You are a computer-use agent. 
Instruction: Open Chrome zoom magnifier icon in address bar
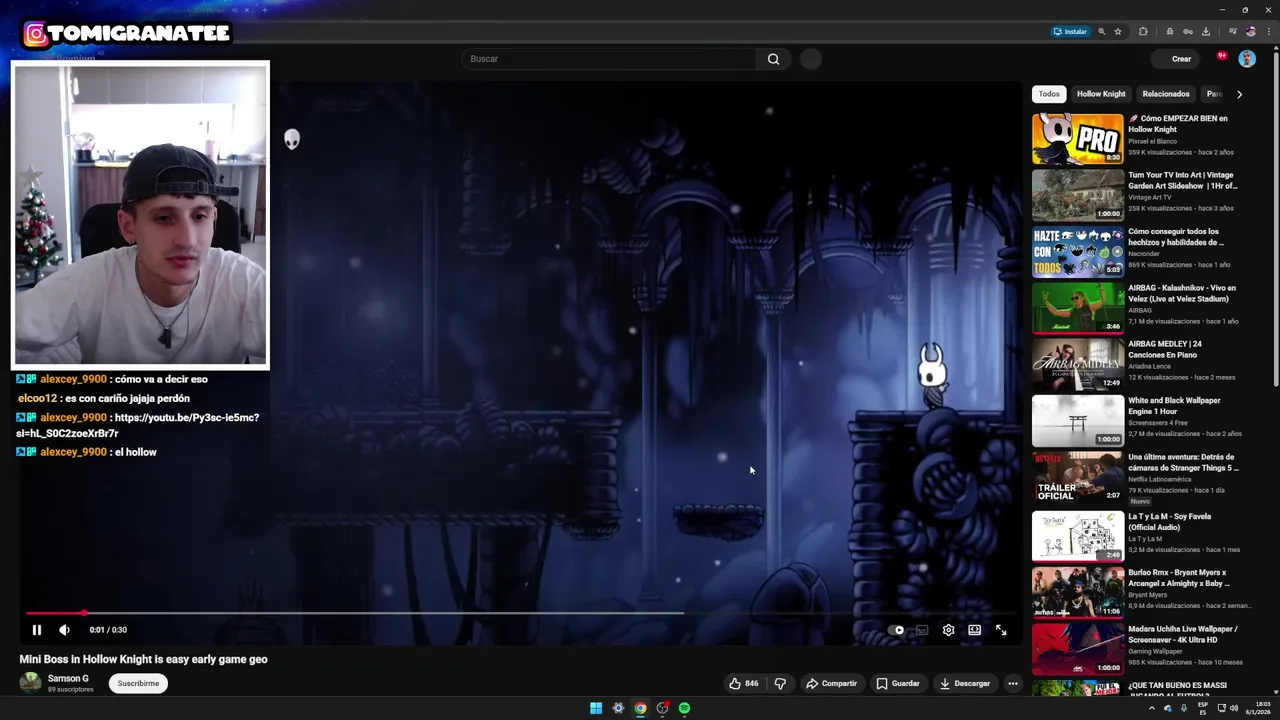click(x=1102, y=31)
